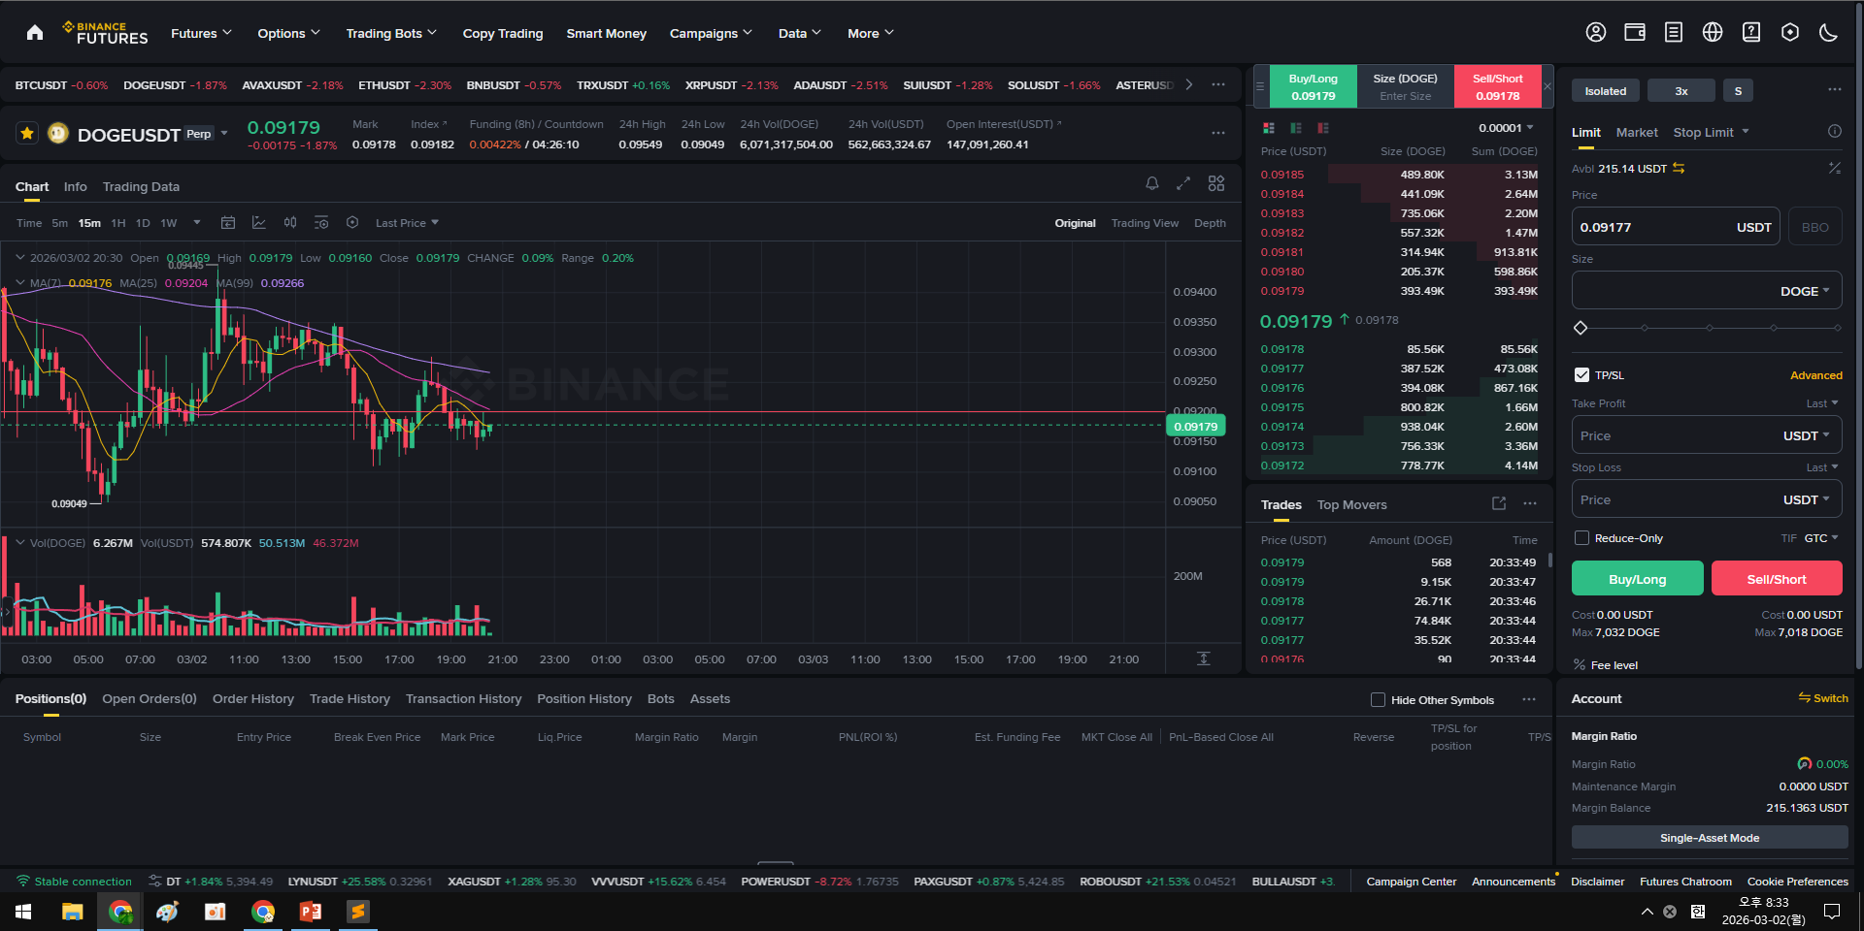The height and width of the screenshot is (931, 1864).
Task: Collapse the MA indicator legend chevron
Action: tap(20, 283)
